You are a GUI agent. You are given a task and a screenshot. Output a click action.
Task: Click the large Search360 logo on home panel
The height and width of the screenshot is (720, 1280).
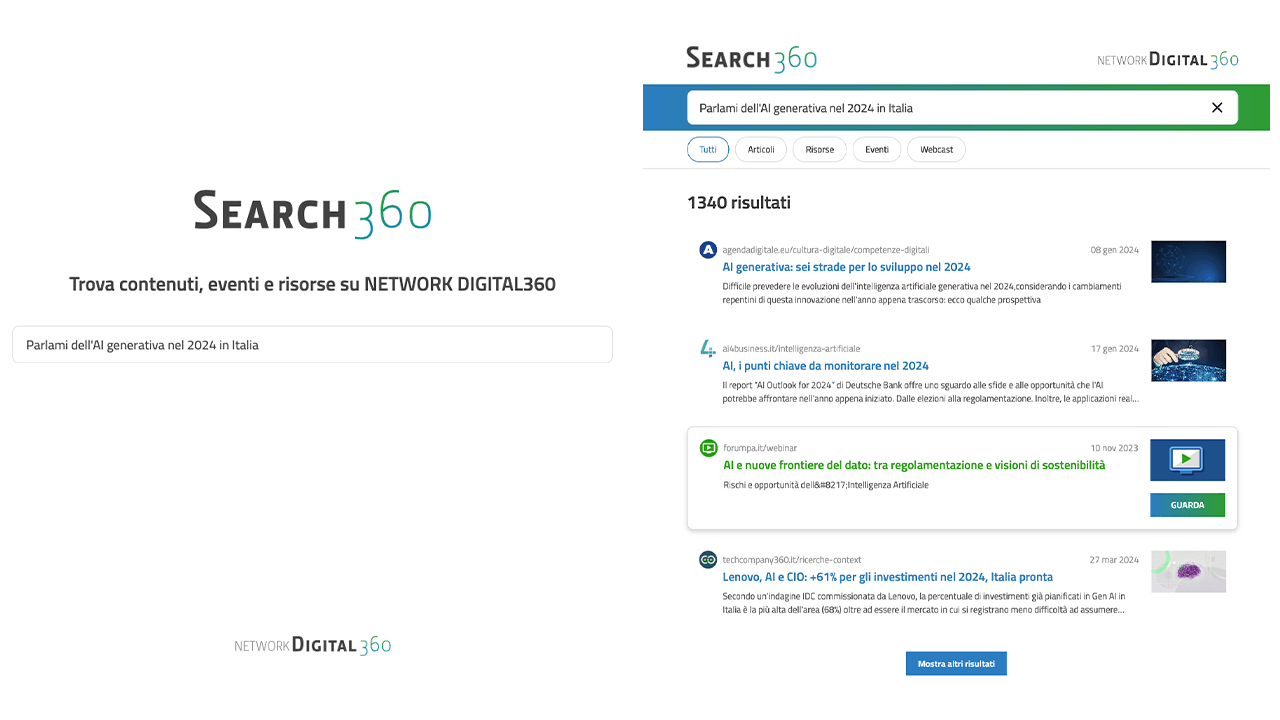[x=312, y=213]
